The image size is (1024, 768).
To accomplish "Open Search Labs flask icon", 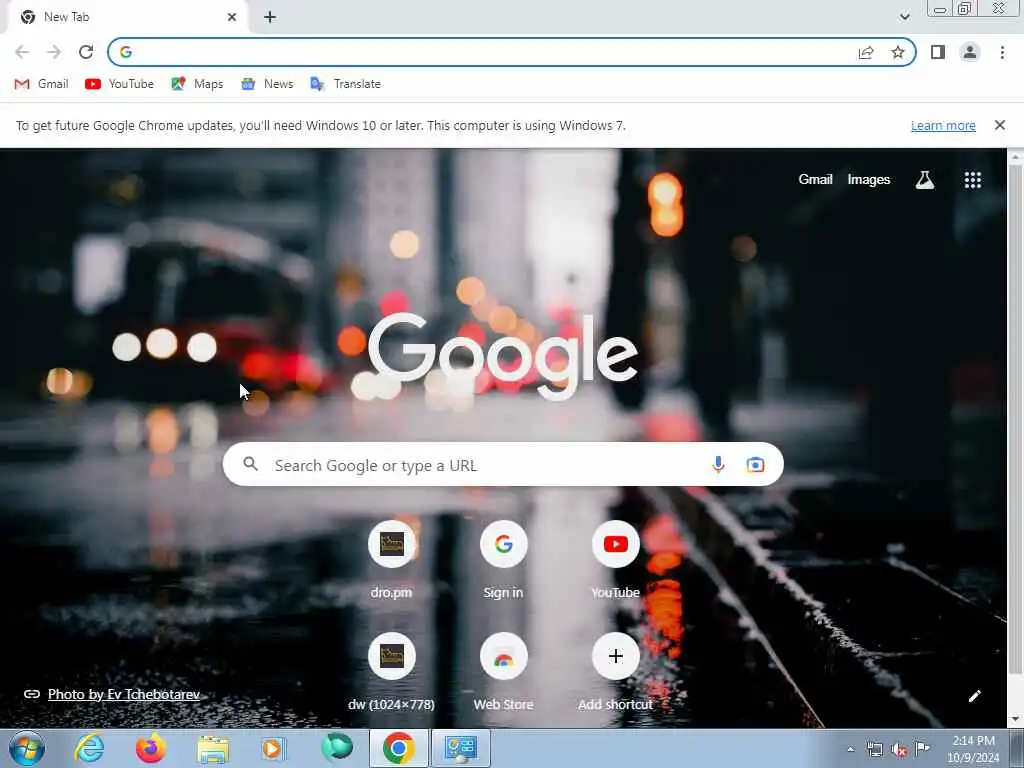I will point(925,180).
